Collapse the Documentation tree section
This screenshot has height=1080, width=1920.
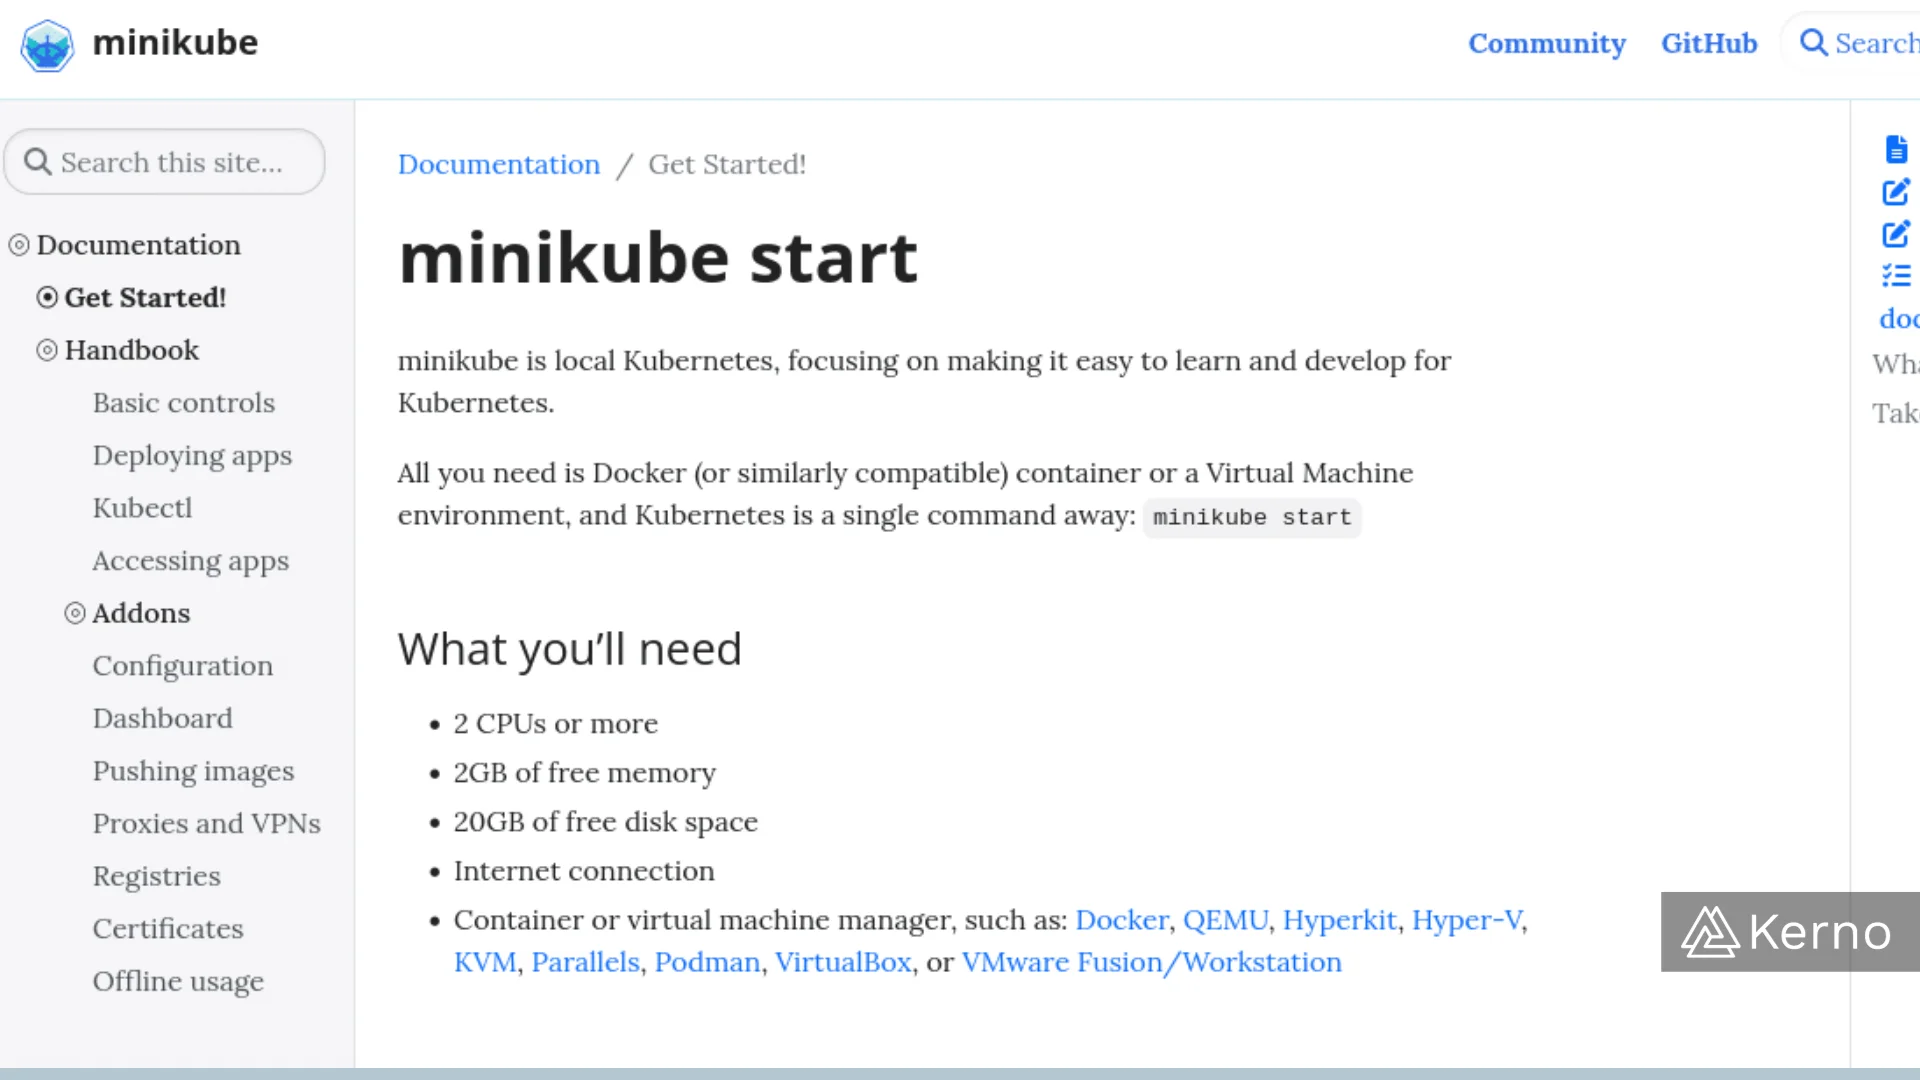17,243
